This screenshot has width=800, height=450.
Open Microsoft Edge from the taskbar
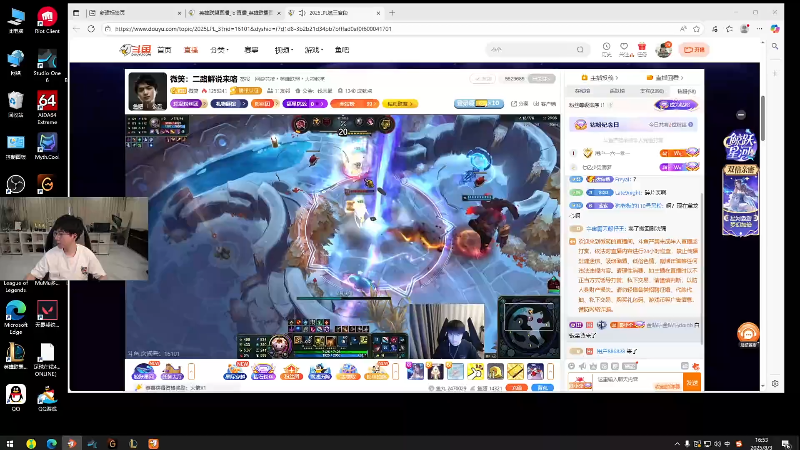[52, 443]
